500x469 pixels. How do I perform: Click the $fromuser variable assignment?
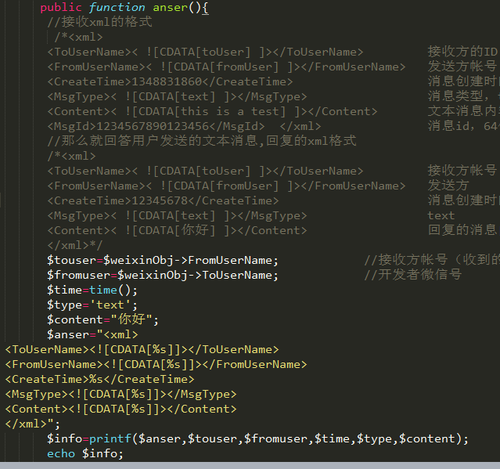(162, 275)
